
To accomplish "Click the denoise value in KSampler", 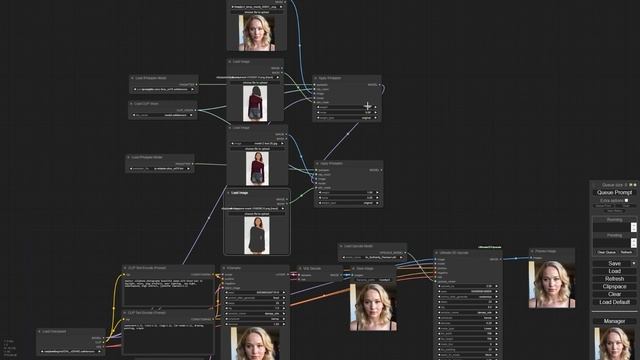I will tap(256, 324).
